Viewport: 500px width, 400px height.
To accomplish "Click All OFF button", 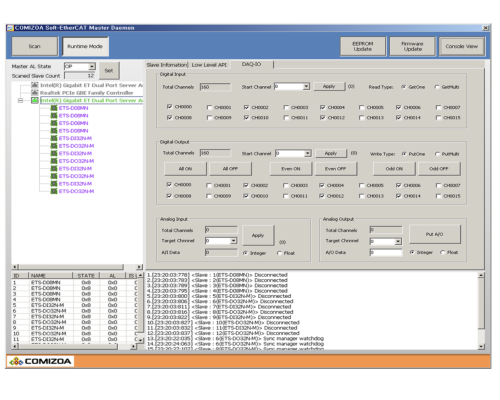I will coord(230,169).
